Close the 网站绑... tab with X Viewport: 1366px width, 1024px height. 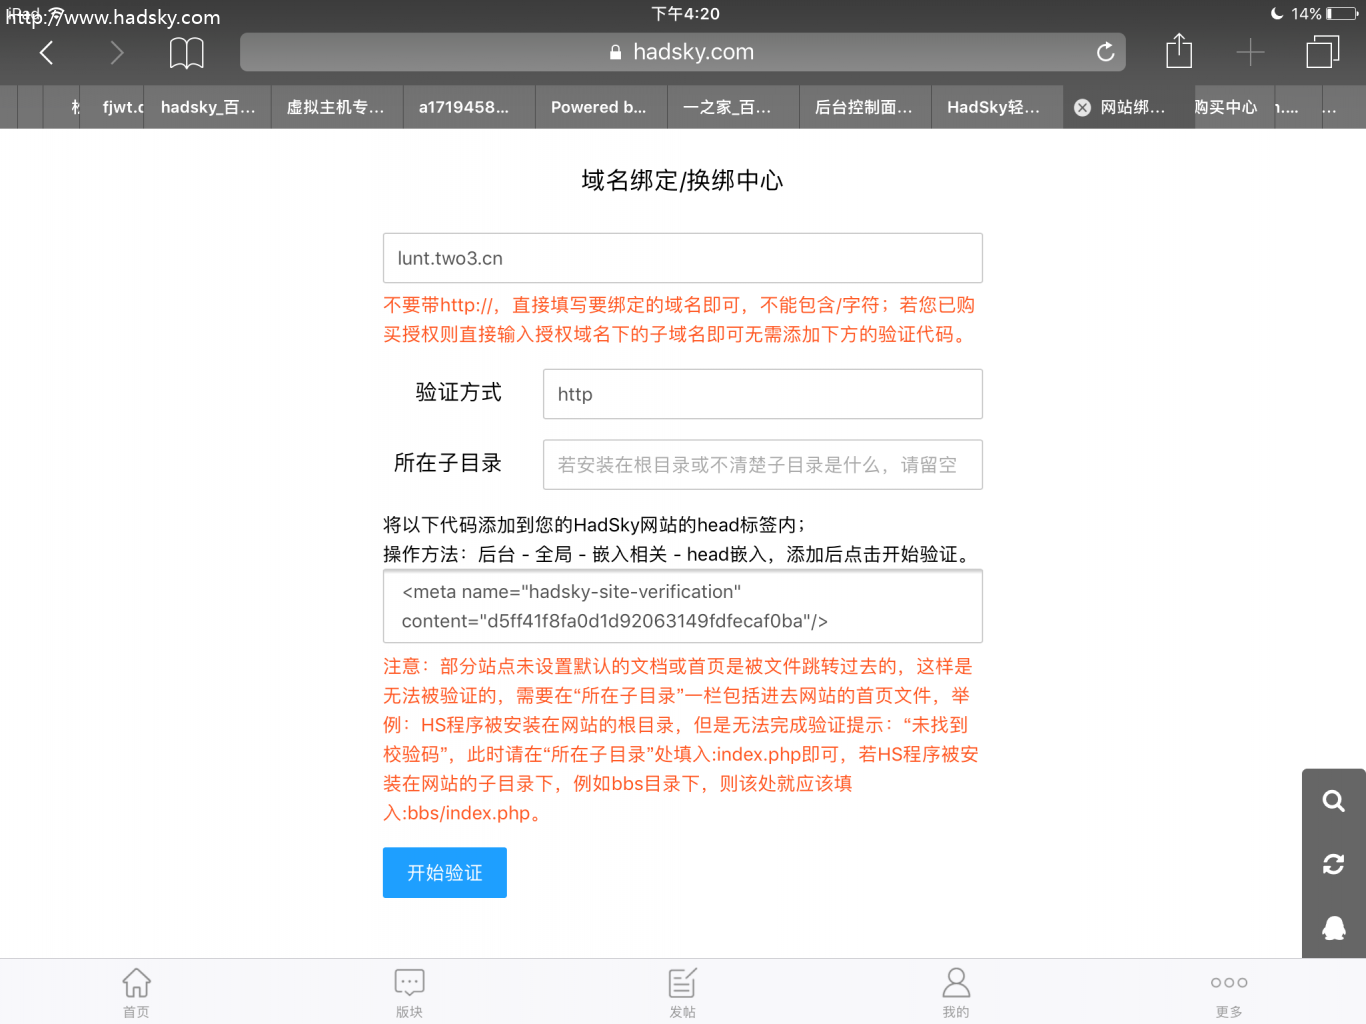pos(1082,108)
